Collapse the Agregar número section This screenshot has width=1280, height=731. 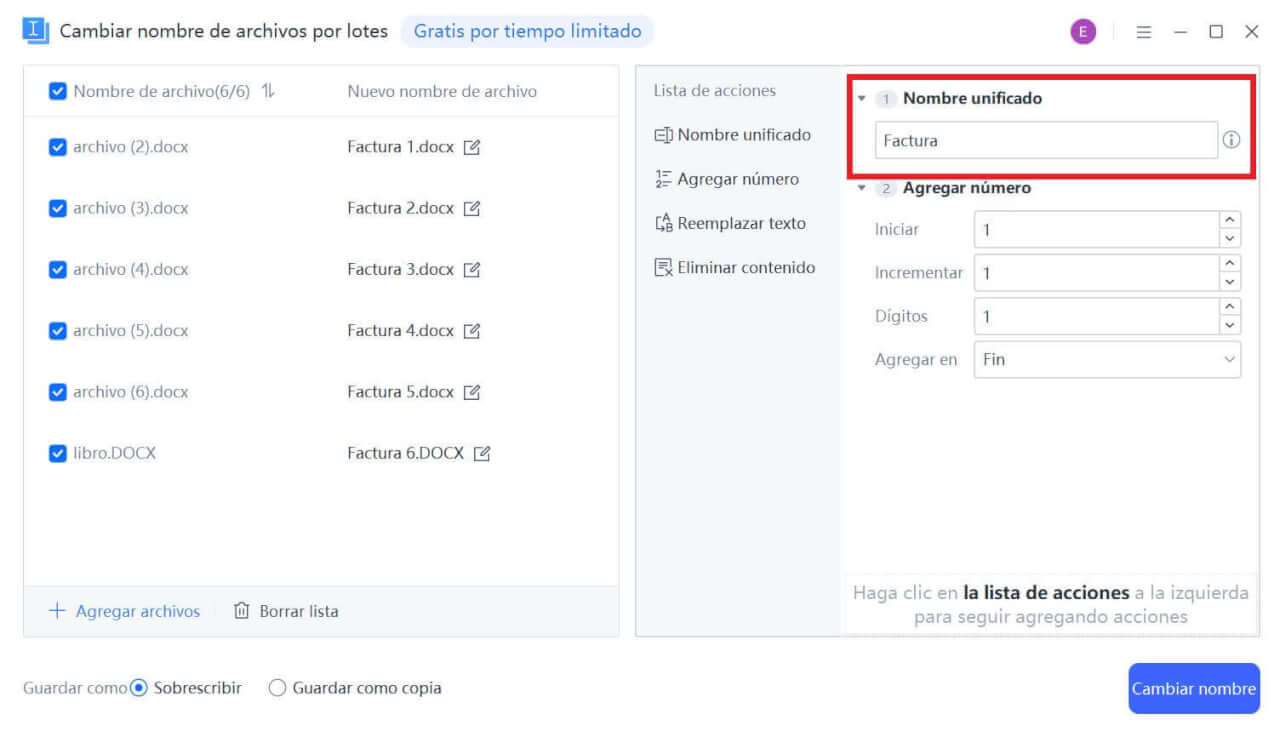pyautogui.click(x=862, y=188)
